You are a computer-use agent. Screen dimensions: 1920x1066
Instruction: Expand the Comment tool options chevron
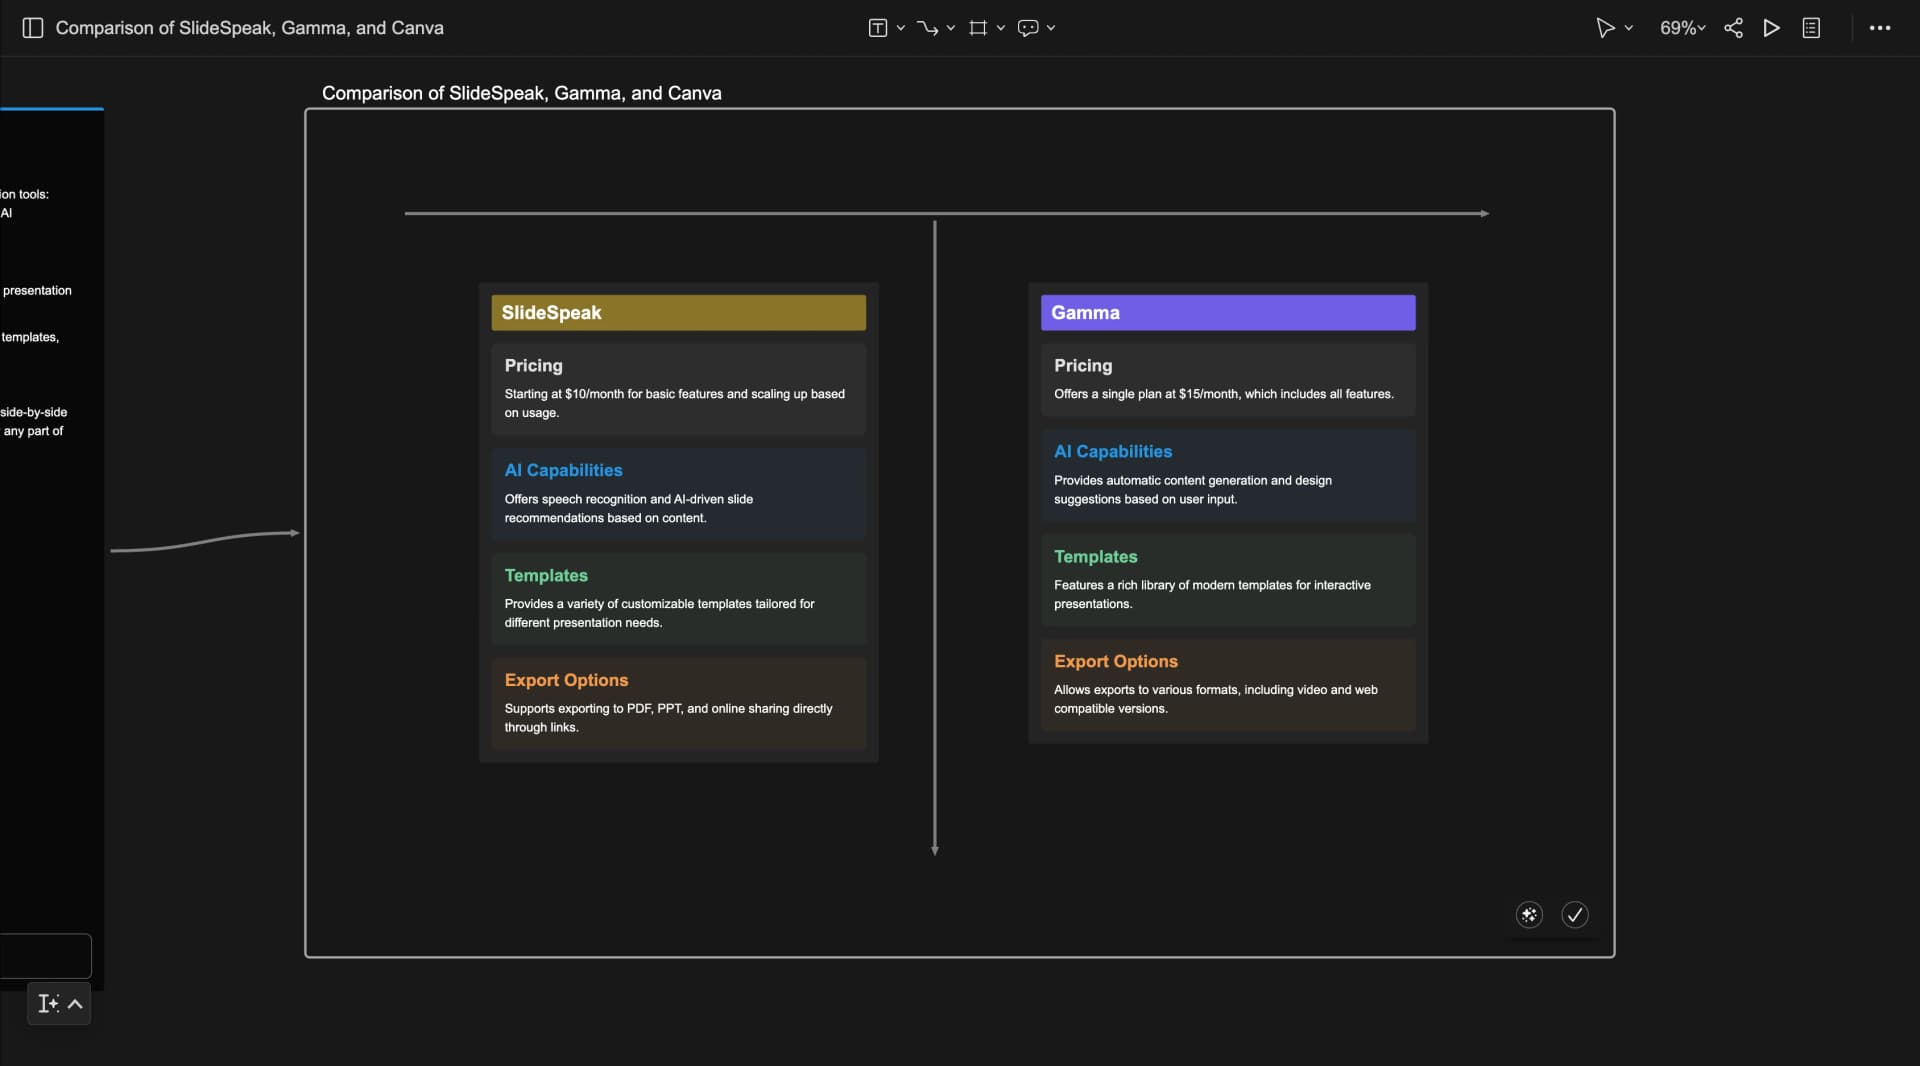click(1051, 28)
